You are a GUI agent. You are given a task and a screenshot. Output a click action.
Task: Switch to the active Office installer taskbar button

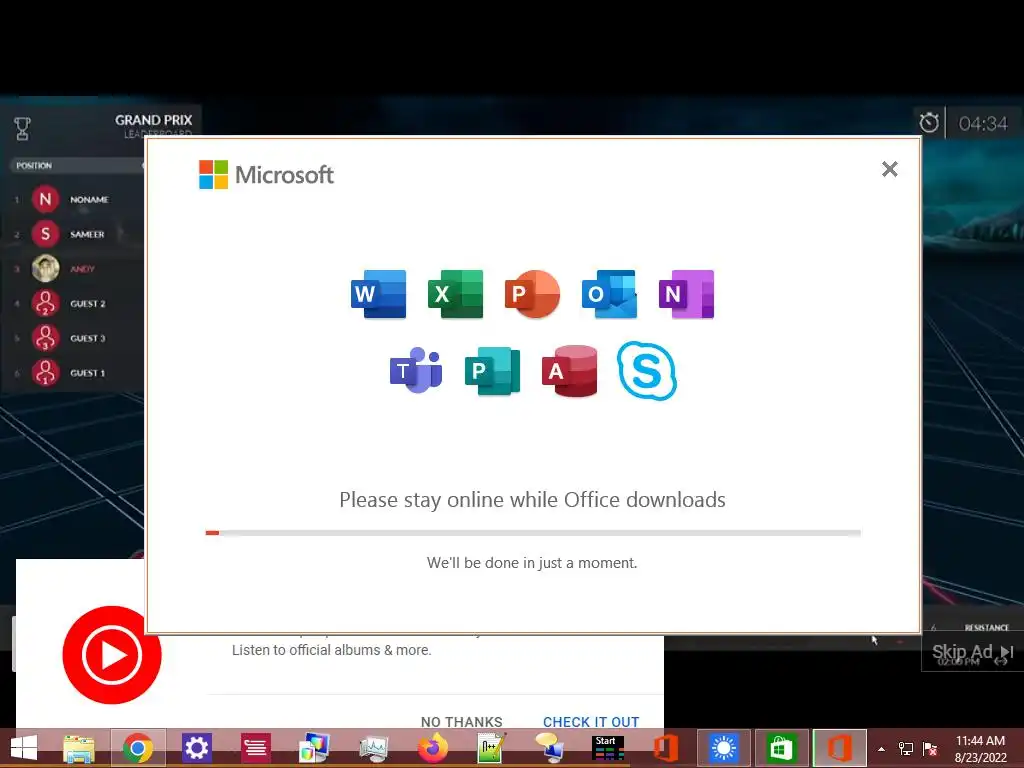[839, 748]
